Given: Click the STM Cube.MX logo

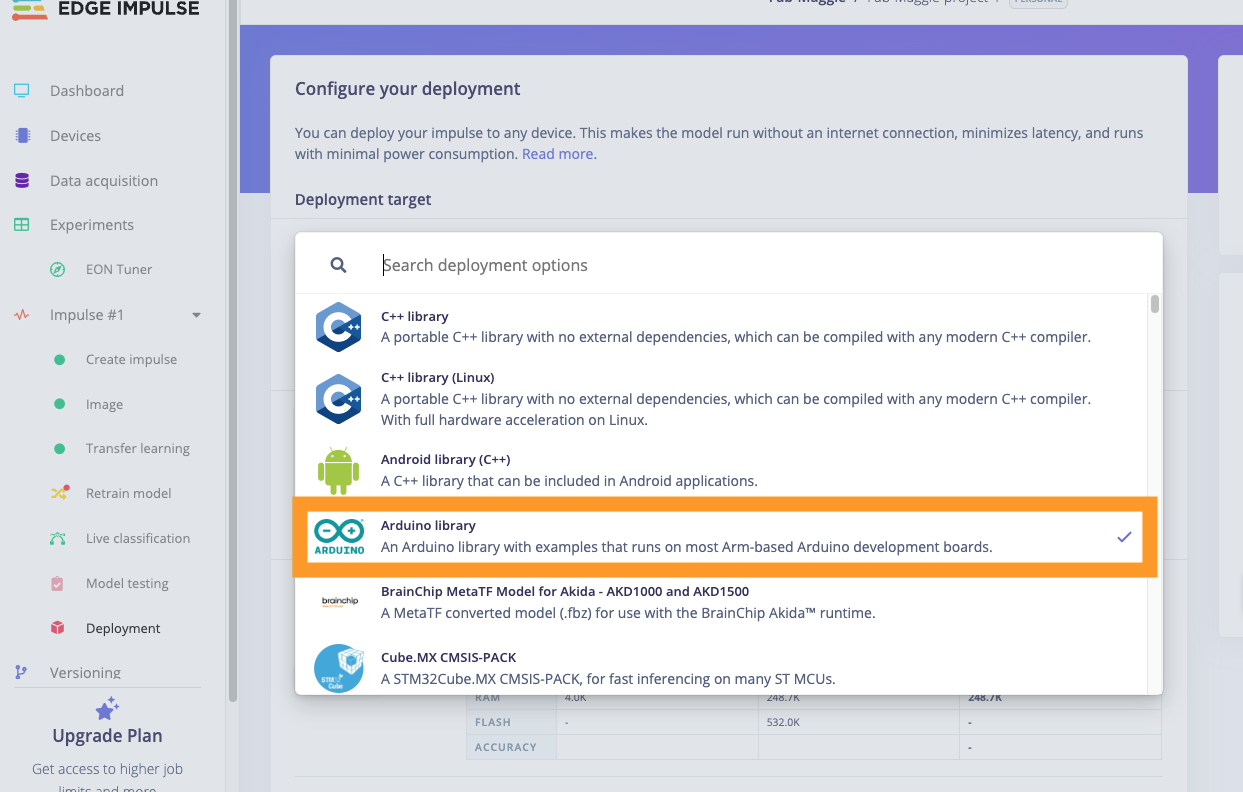Looking at the screenshot, I should [x=338, y=669].
